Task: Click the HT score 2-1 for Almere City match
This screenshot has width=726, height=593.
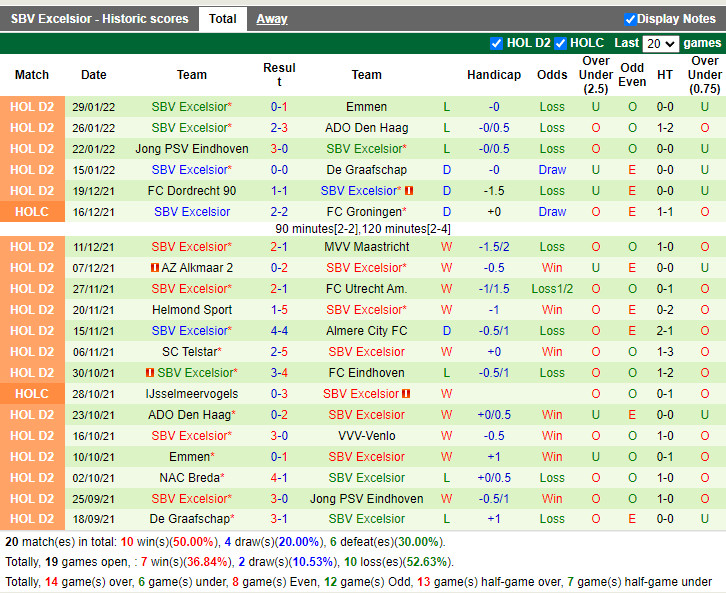Action: tap(664, 331)
